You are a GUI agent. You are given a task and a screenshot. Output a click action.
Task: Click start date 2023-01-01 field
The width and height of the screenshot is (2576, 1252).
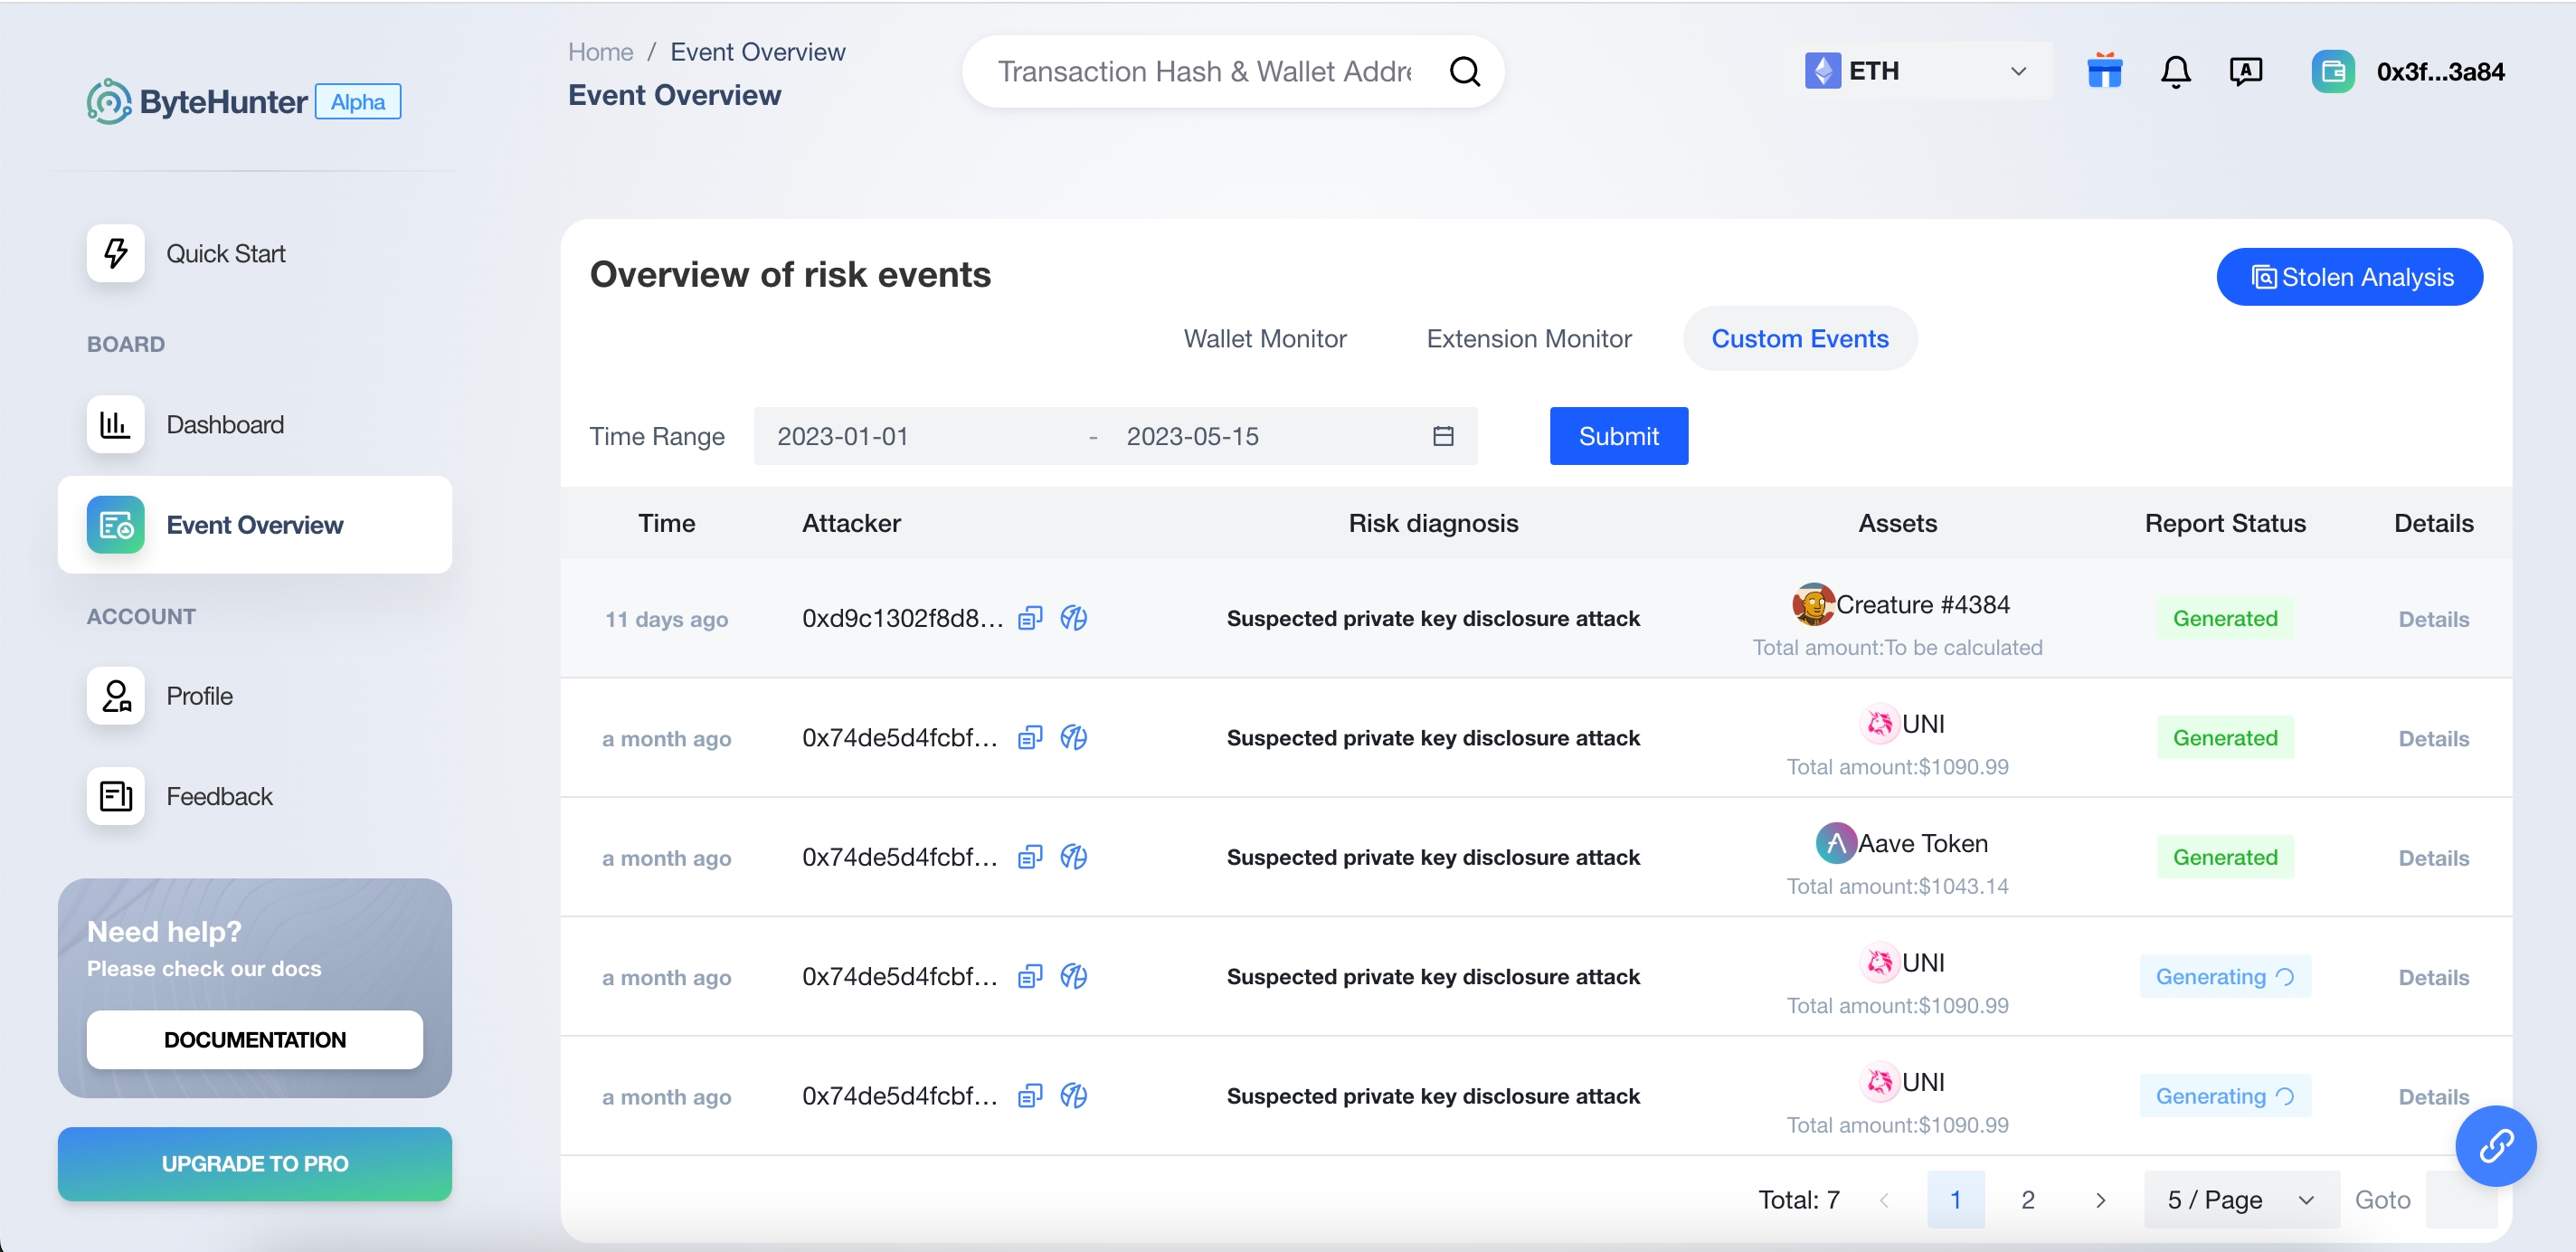coord(842,436)
